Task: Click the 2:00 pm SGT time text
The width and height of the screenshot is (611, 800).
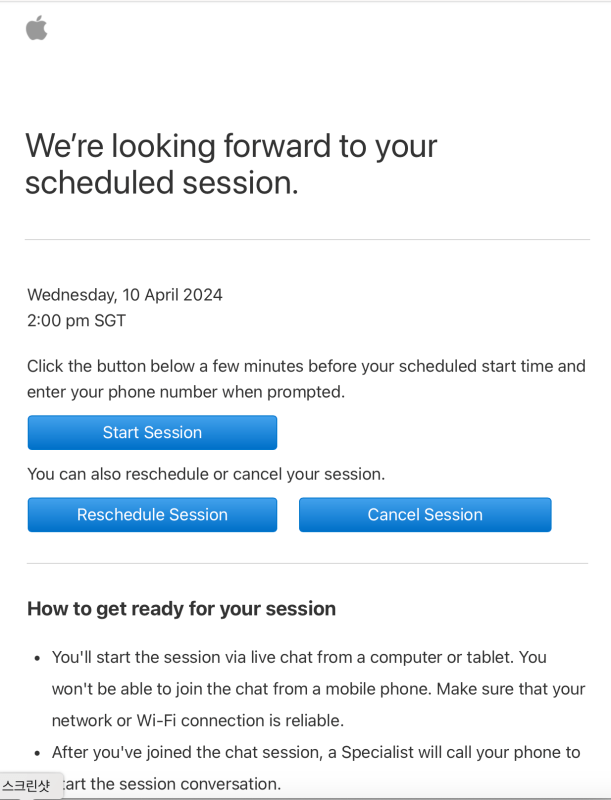Action: click(x=77, y=321)
